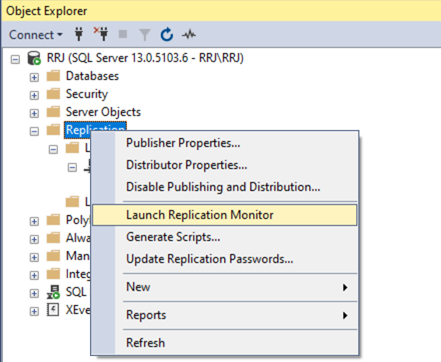Collapse the publication node under Replication subfolder
441x362 pixels.
click(72, 167)
